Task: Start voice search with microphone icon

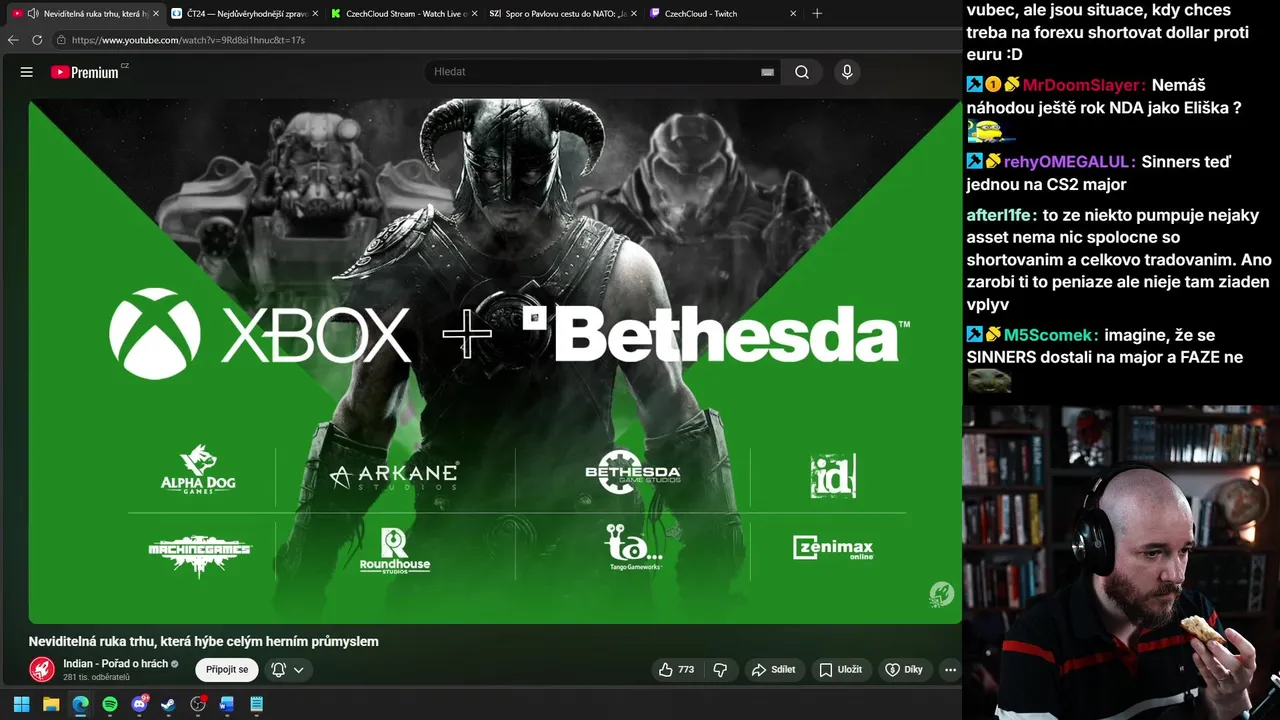Action: [847, 72]
